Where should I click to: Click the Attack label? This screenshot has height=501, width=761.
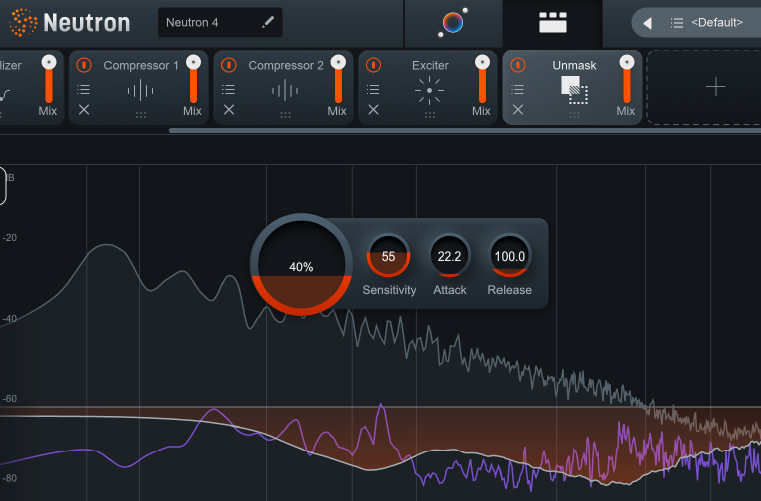[x=450, y=290]
